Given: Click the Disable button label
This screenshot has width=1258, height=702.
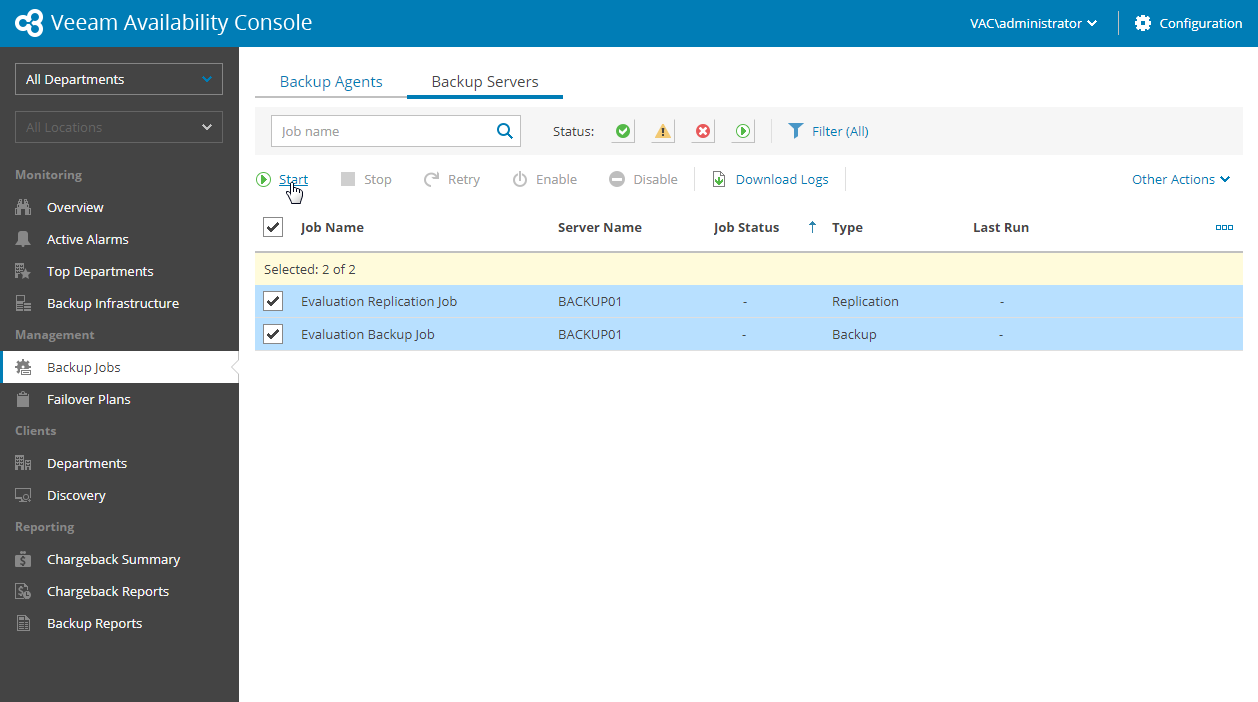Looking at the screenshot, I should click(x=655, y=179).
